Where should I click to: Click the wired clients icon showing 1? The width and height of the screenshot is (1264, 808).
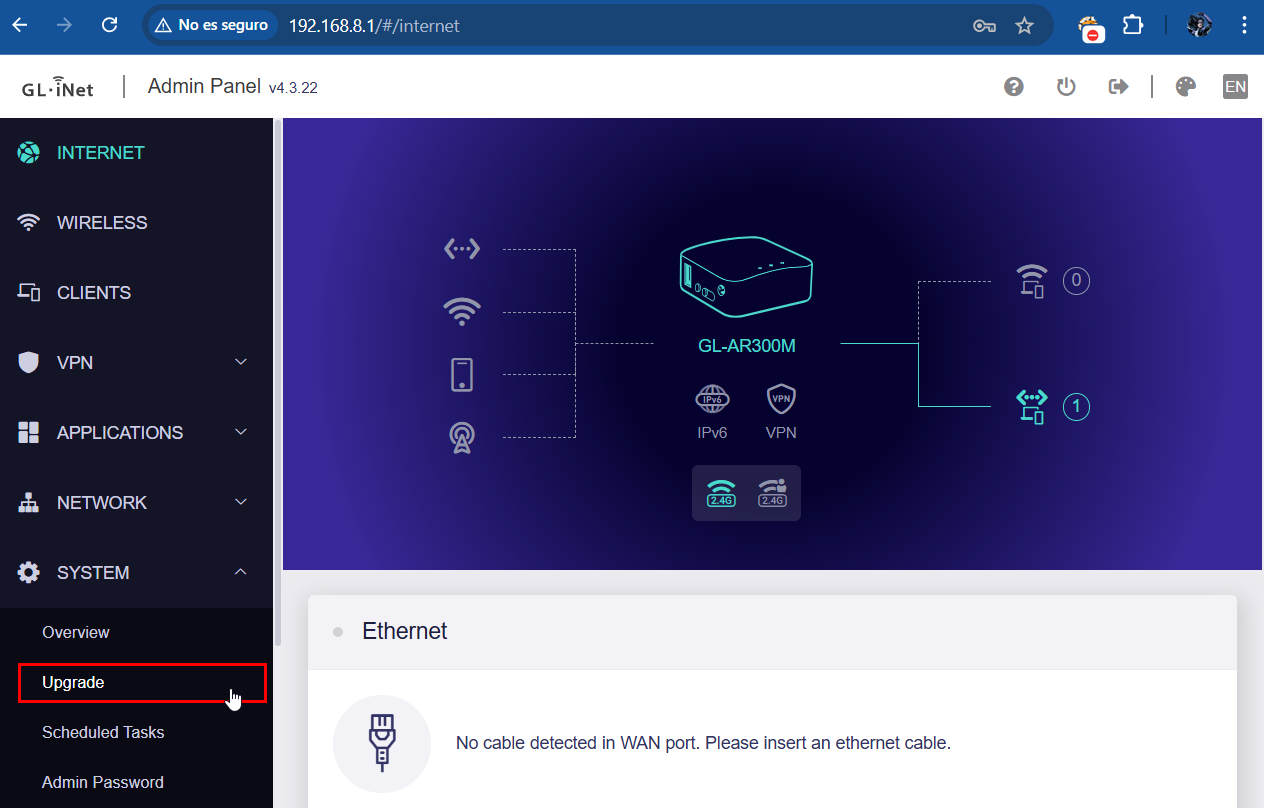[x=1032, y=407]
